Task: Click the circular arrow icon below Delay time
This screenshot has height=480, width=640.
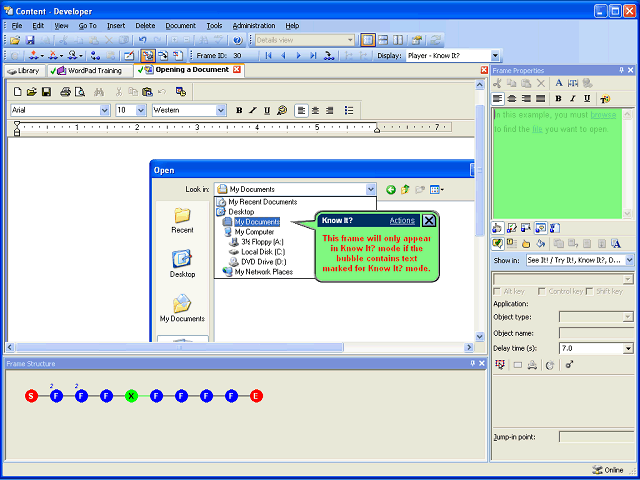Action: [x=550, y=365]
